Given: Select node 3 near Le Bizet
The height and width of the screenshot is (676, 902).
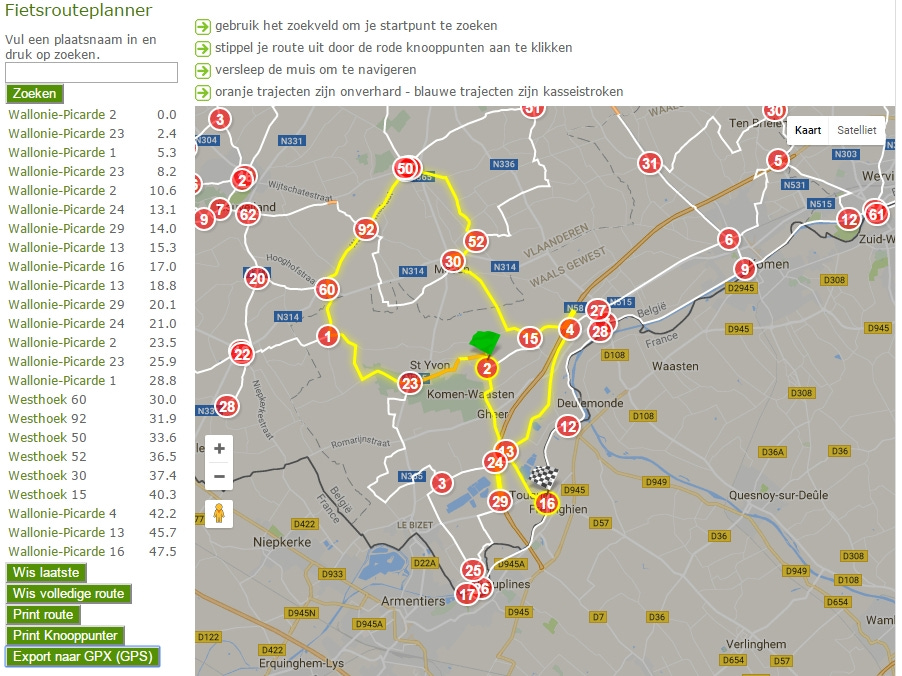Looking at the screenshot, I should (441, 483).
